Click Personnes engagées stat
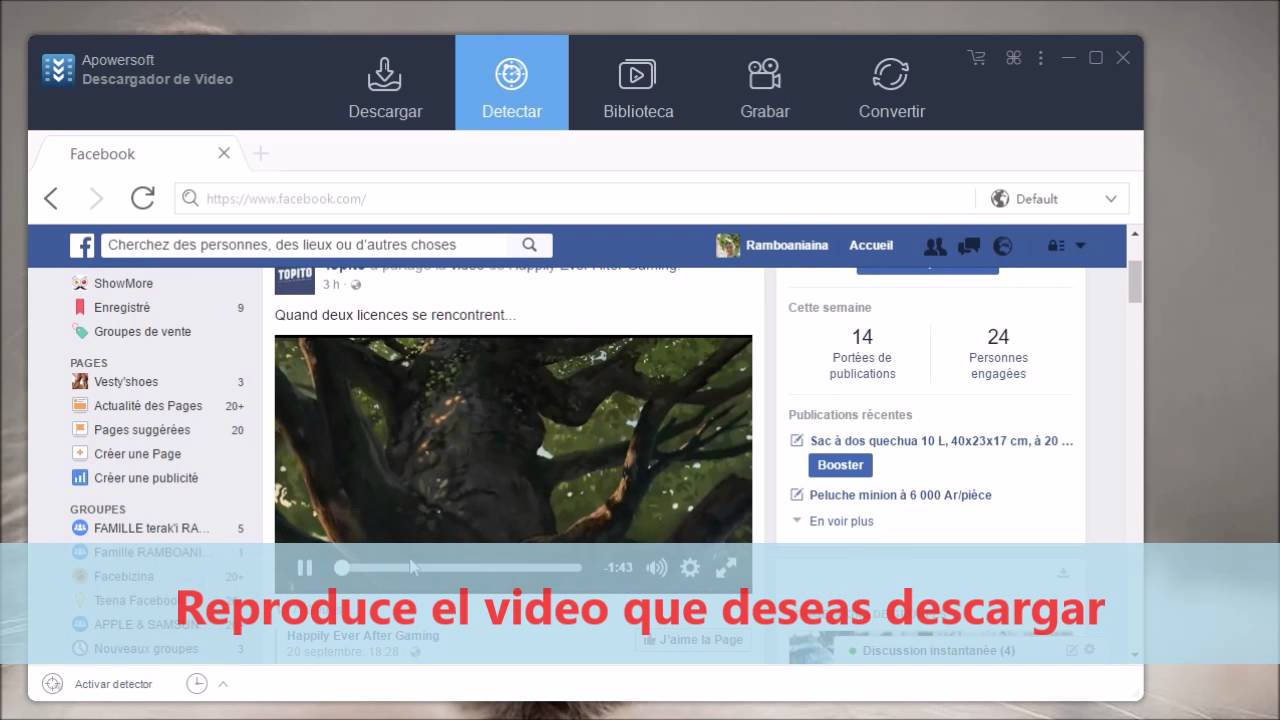 click(x=998, y=353)
